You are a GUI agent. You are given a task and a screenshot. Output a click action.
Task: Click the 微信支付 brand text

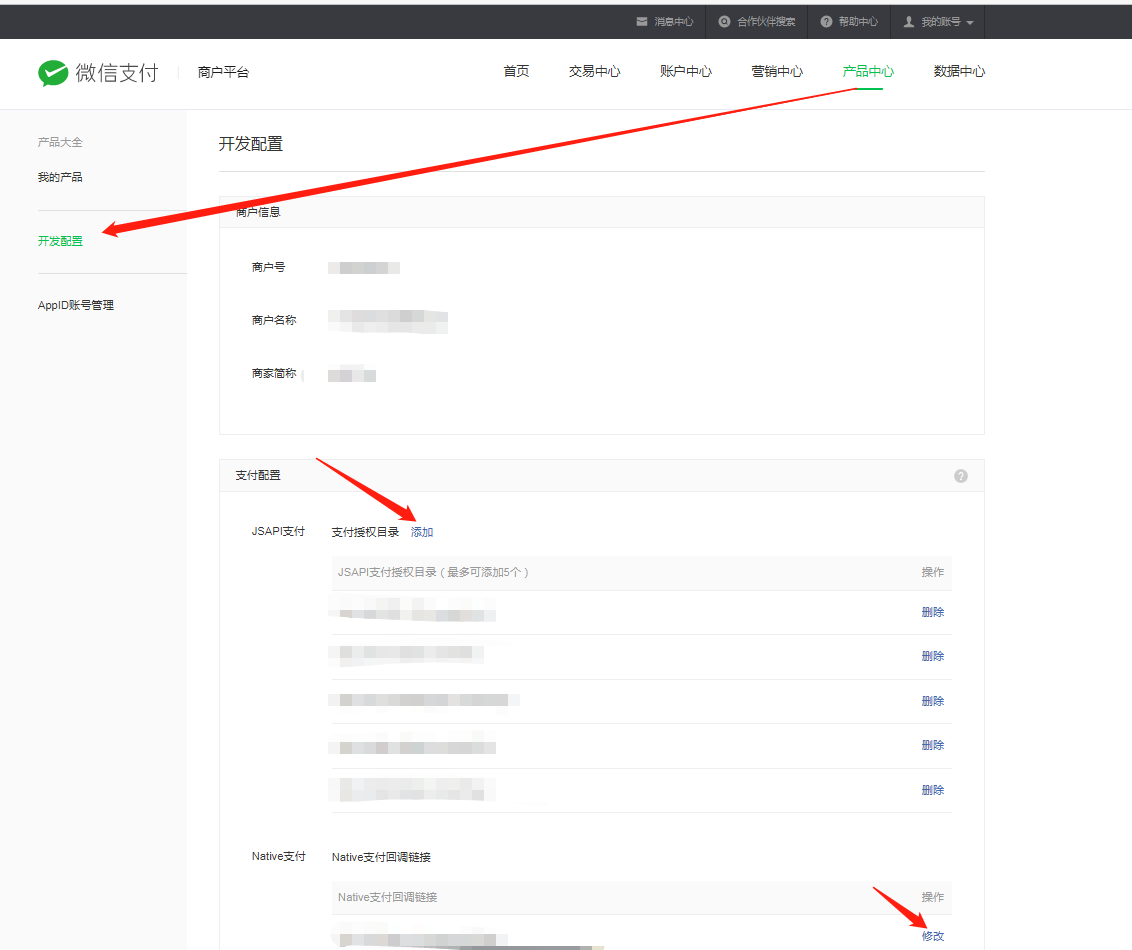(117, 73)
